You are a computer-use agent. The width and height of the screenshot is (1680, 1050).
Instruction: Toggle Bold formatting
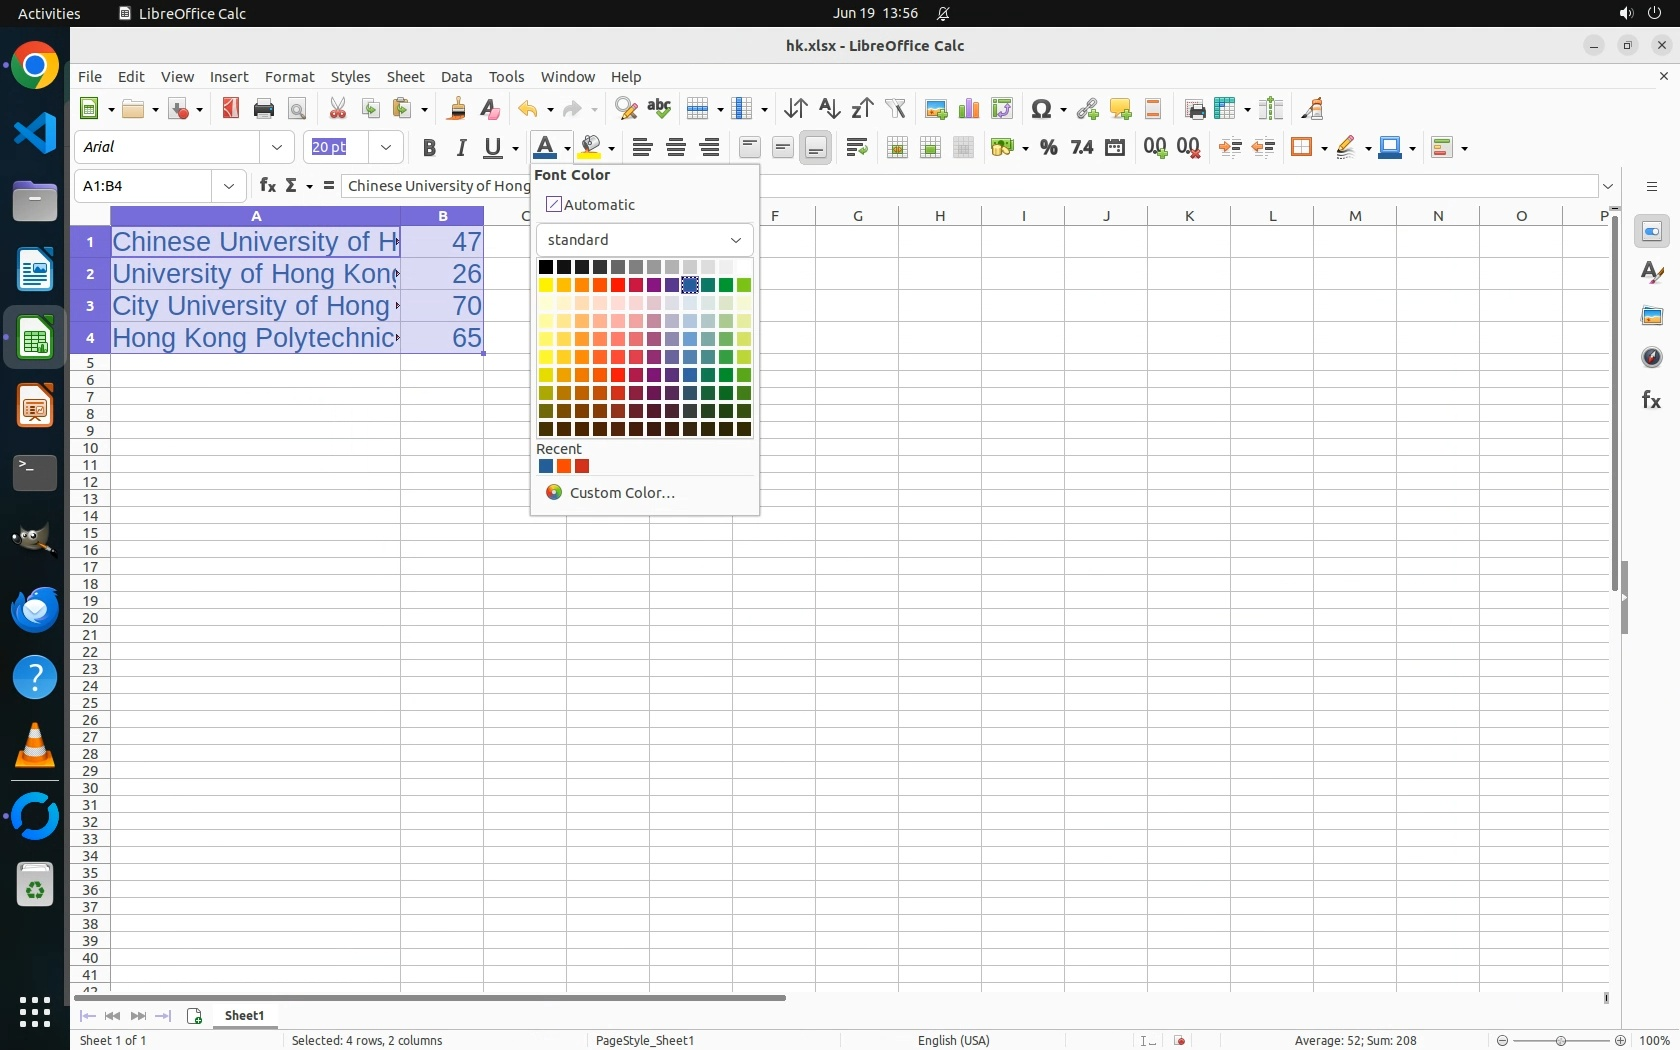coord(429,148)
